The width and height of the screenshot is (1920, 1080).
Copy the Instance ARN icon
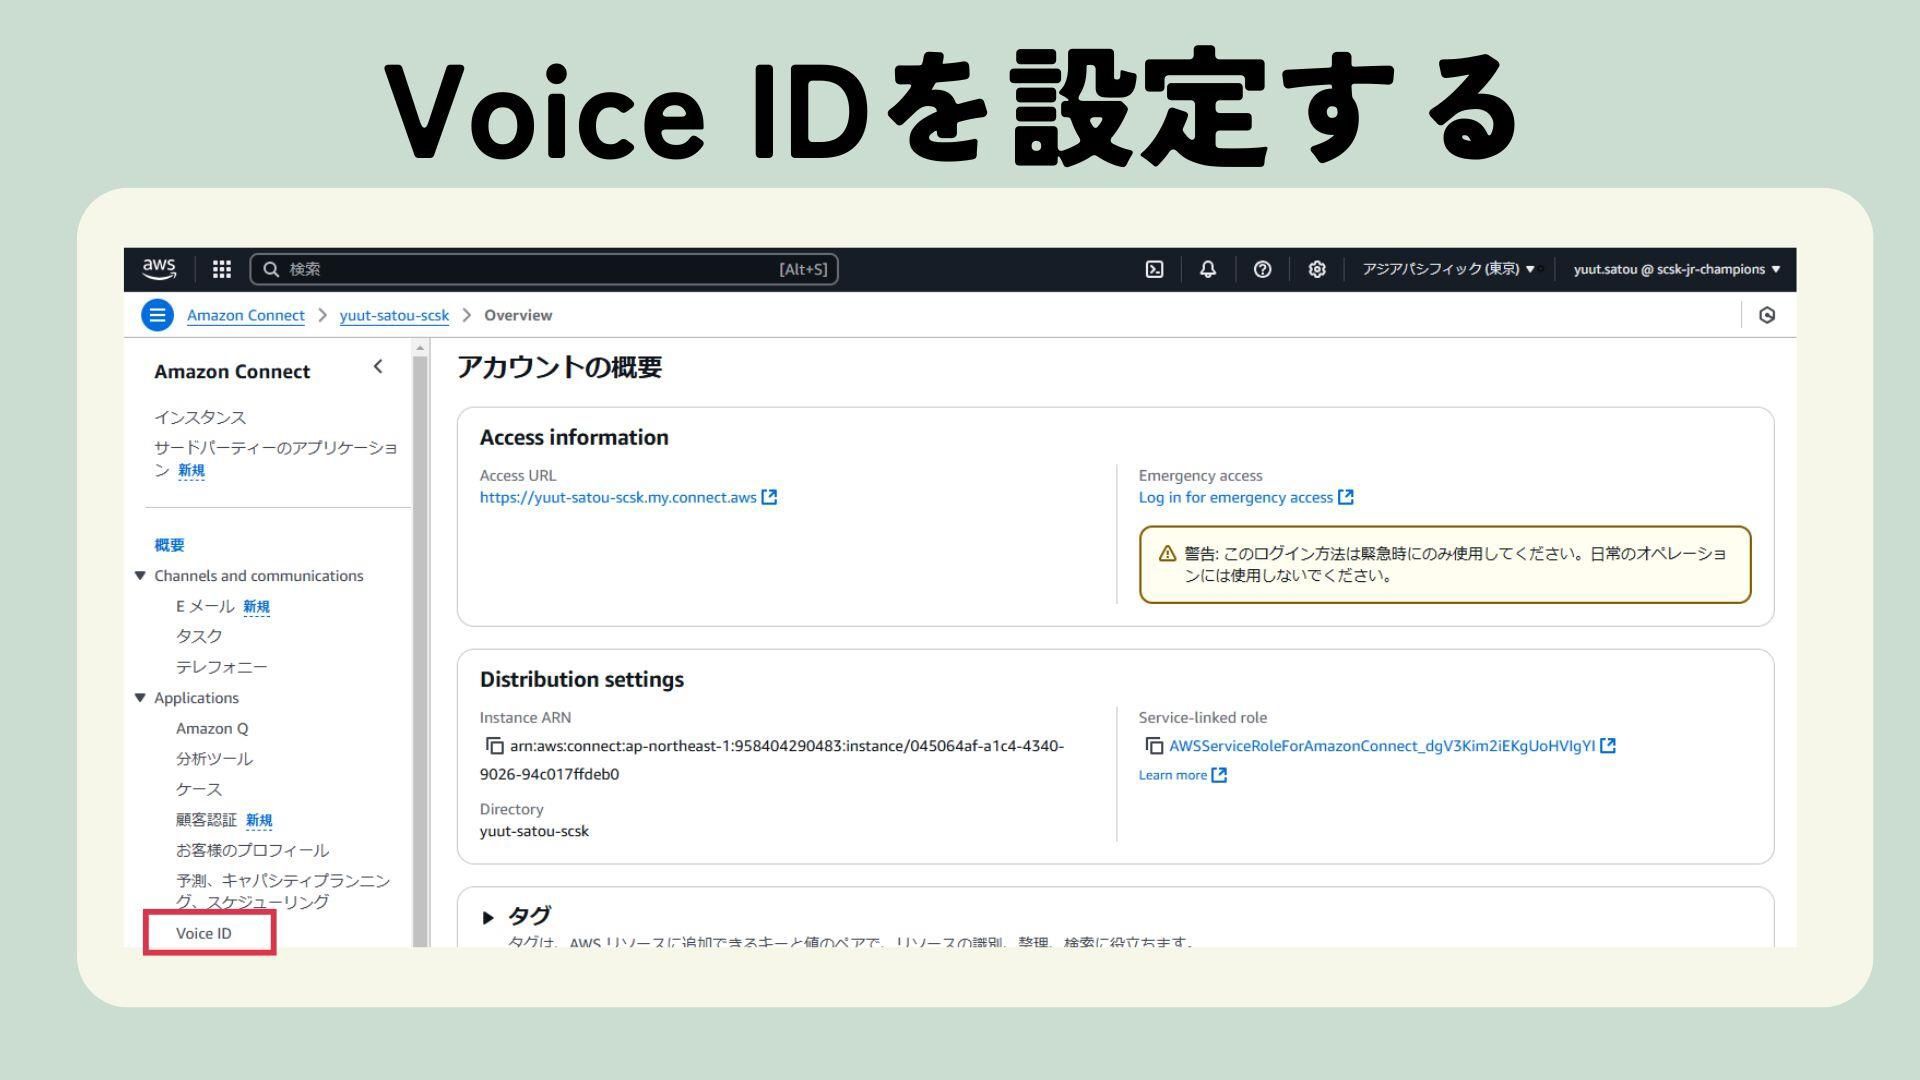coord(494,746)
